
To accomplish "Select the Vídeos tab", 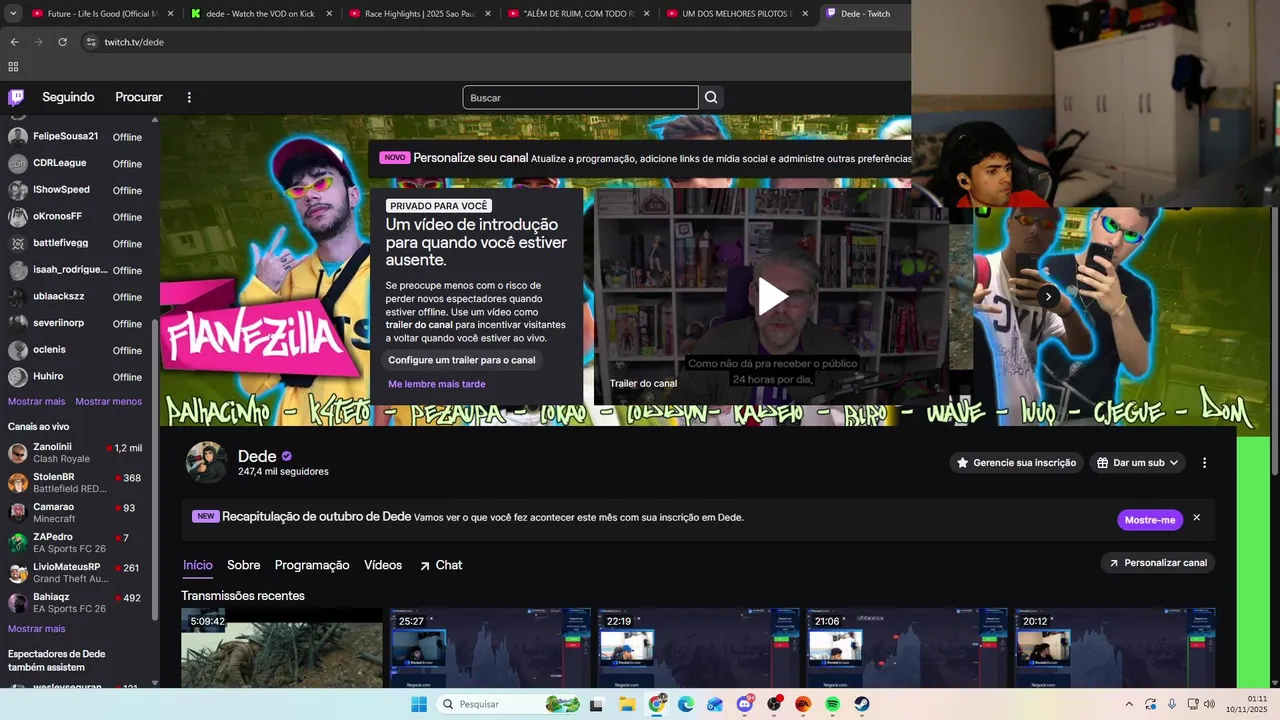I will (383, 565).
